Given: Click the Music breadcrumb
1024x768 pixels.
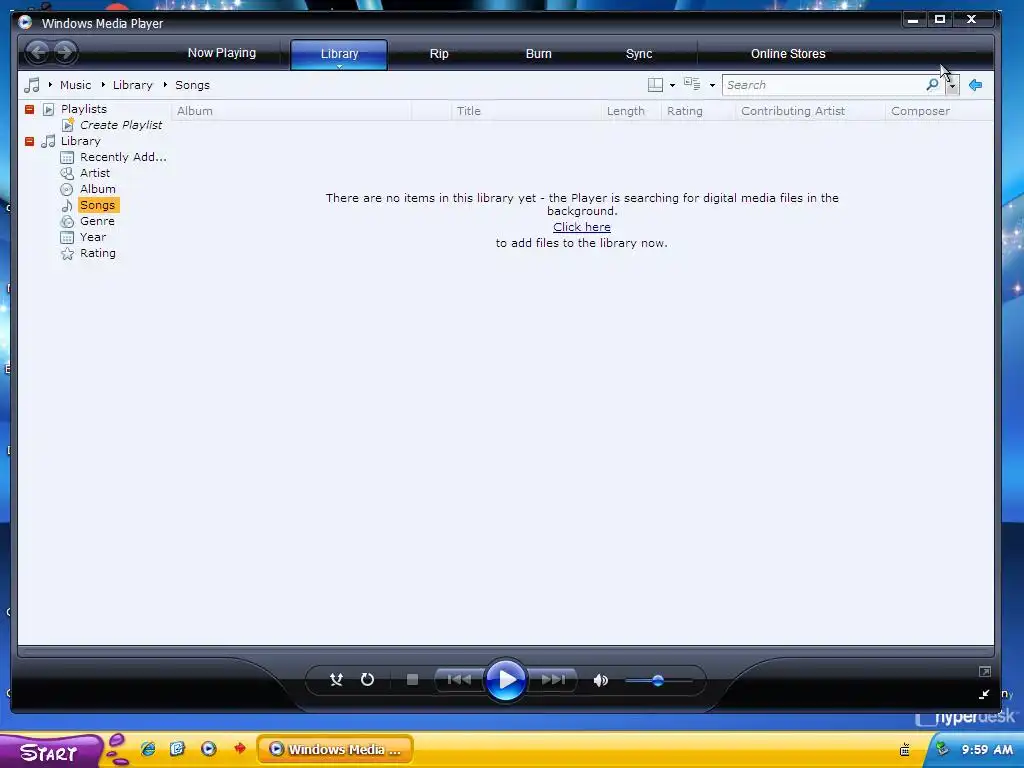Looking at the screenshot, I should (76, 85).
